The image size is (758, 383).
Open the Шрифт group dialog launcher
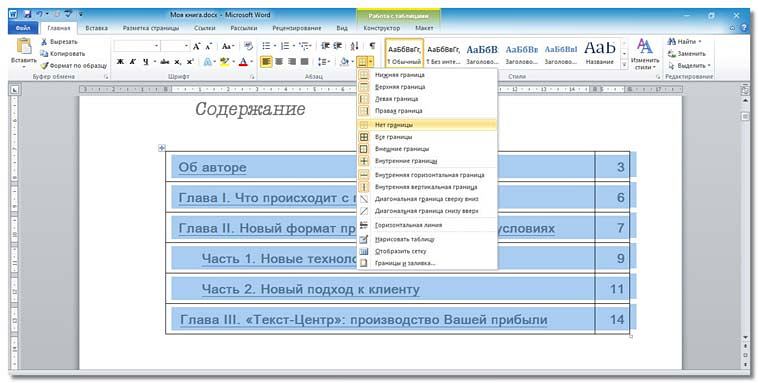(x=252, y=77)
